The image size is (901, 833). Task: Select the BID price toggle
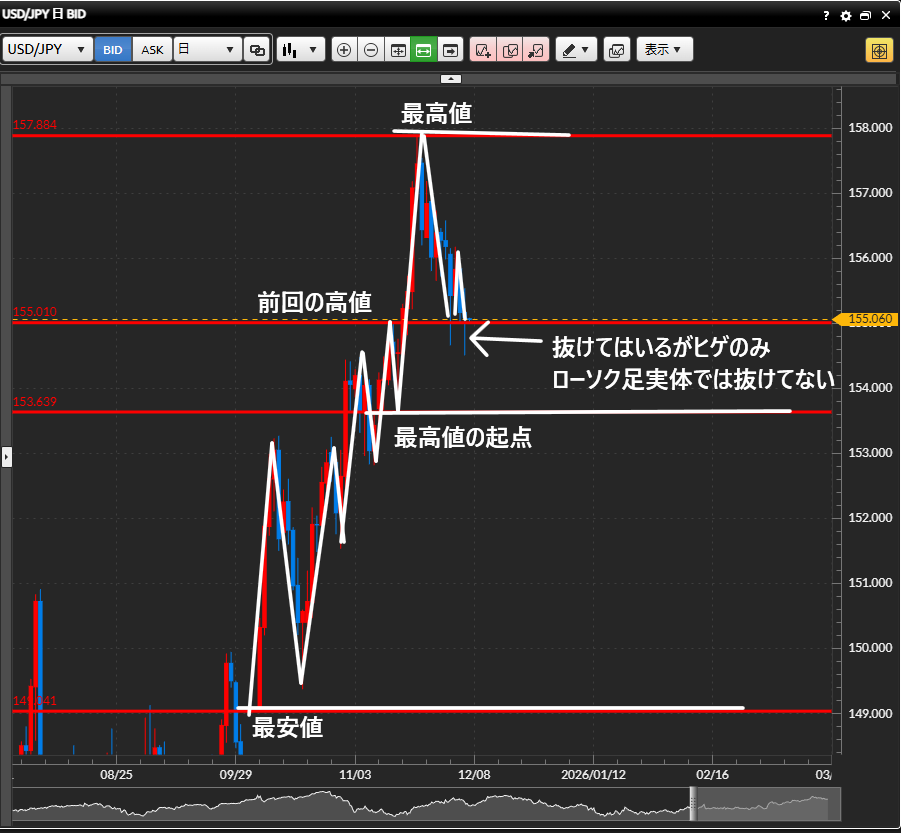(114, 50)
